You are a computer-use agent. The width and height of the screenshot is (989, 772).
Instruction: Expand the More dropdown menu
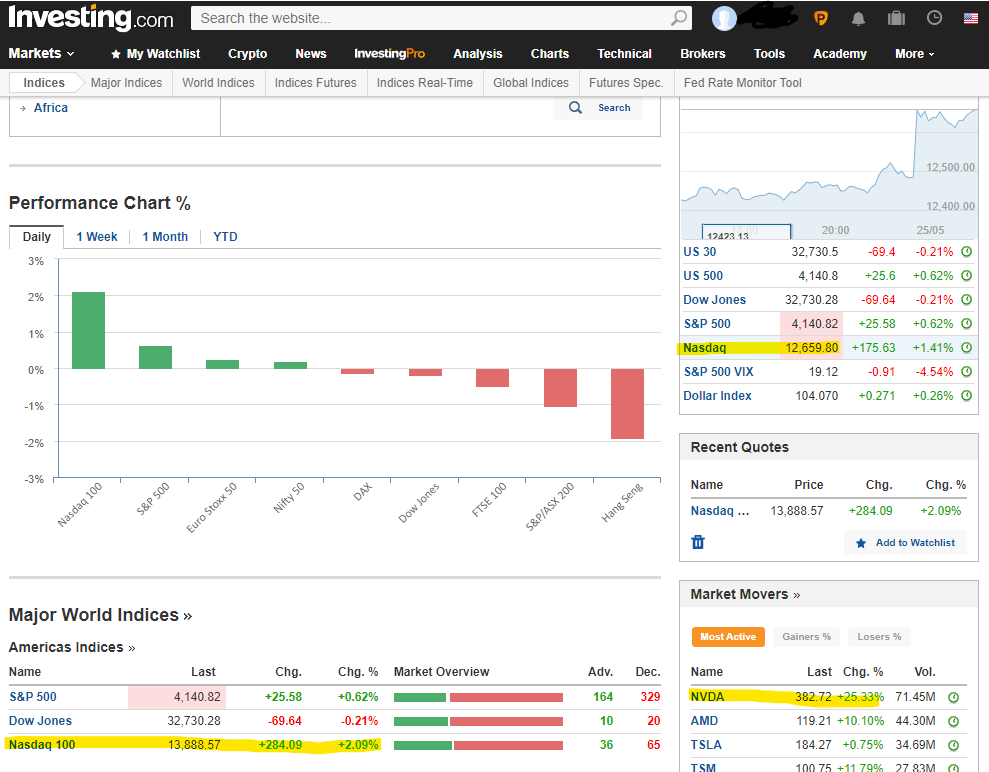click(x=915, y=54)
